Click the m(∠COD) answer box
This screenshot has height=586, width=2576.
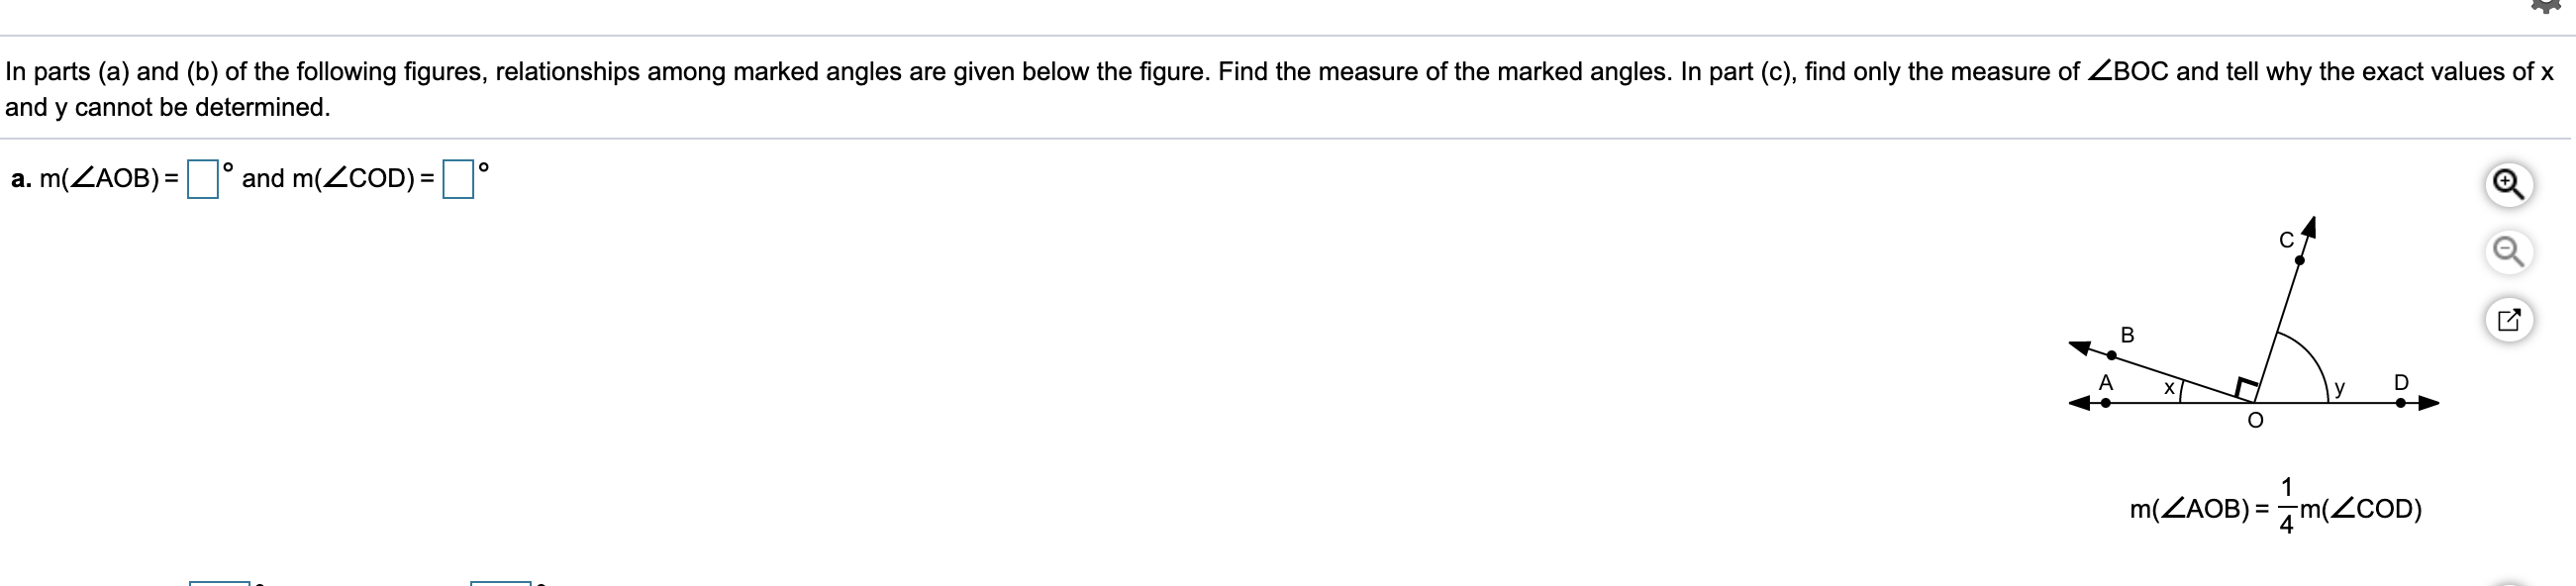point(458,179)
